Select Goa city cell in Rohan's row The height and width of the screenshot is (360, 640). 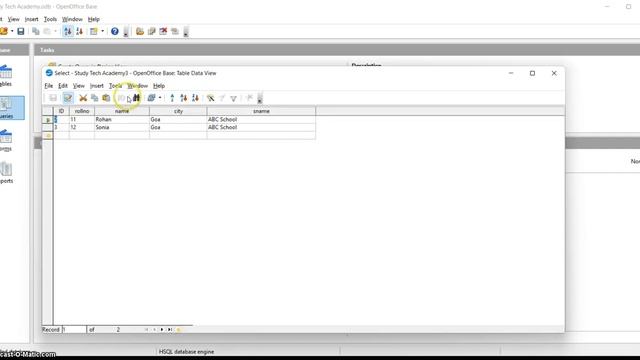click(178, 120)
